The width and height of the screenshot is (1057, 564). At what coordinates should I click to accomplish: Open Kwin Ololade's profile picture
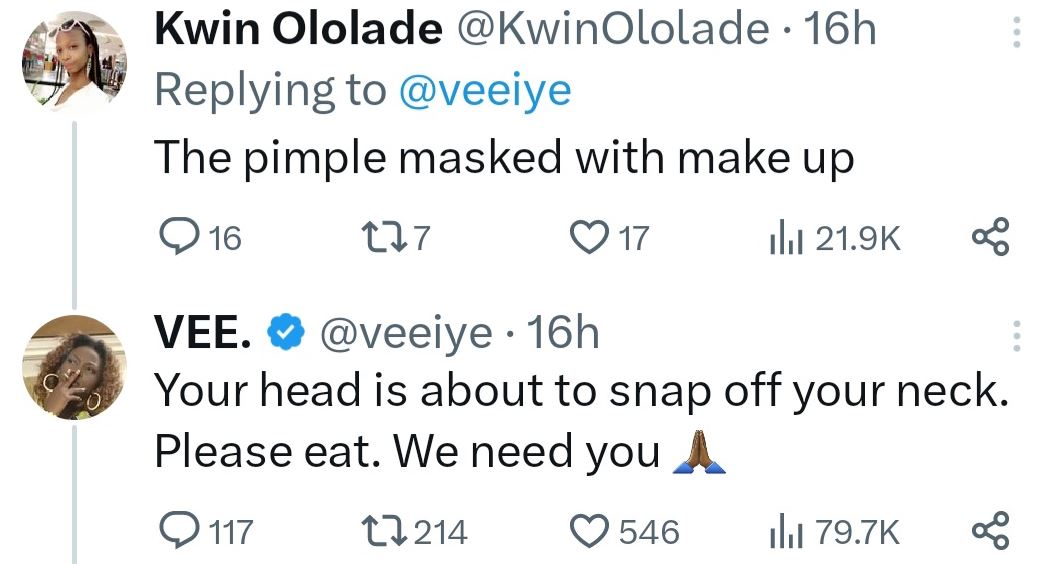coord(74,62)
